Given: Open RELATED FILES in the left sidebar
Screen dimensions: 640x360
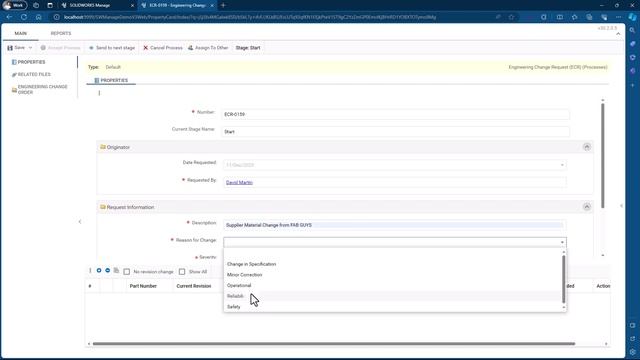Looking at the screenshot, I should coord(31,74).
